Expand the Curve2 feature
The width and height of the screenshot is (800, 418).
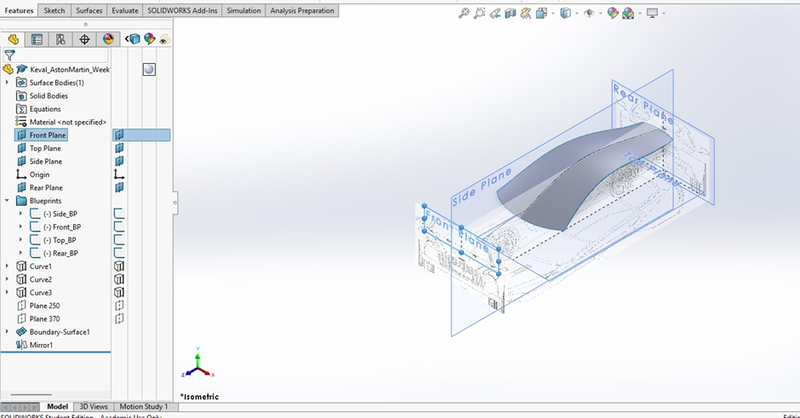pyautogui.click(x=7, y=279)
